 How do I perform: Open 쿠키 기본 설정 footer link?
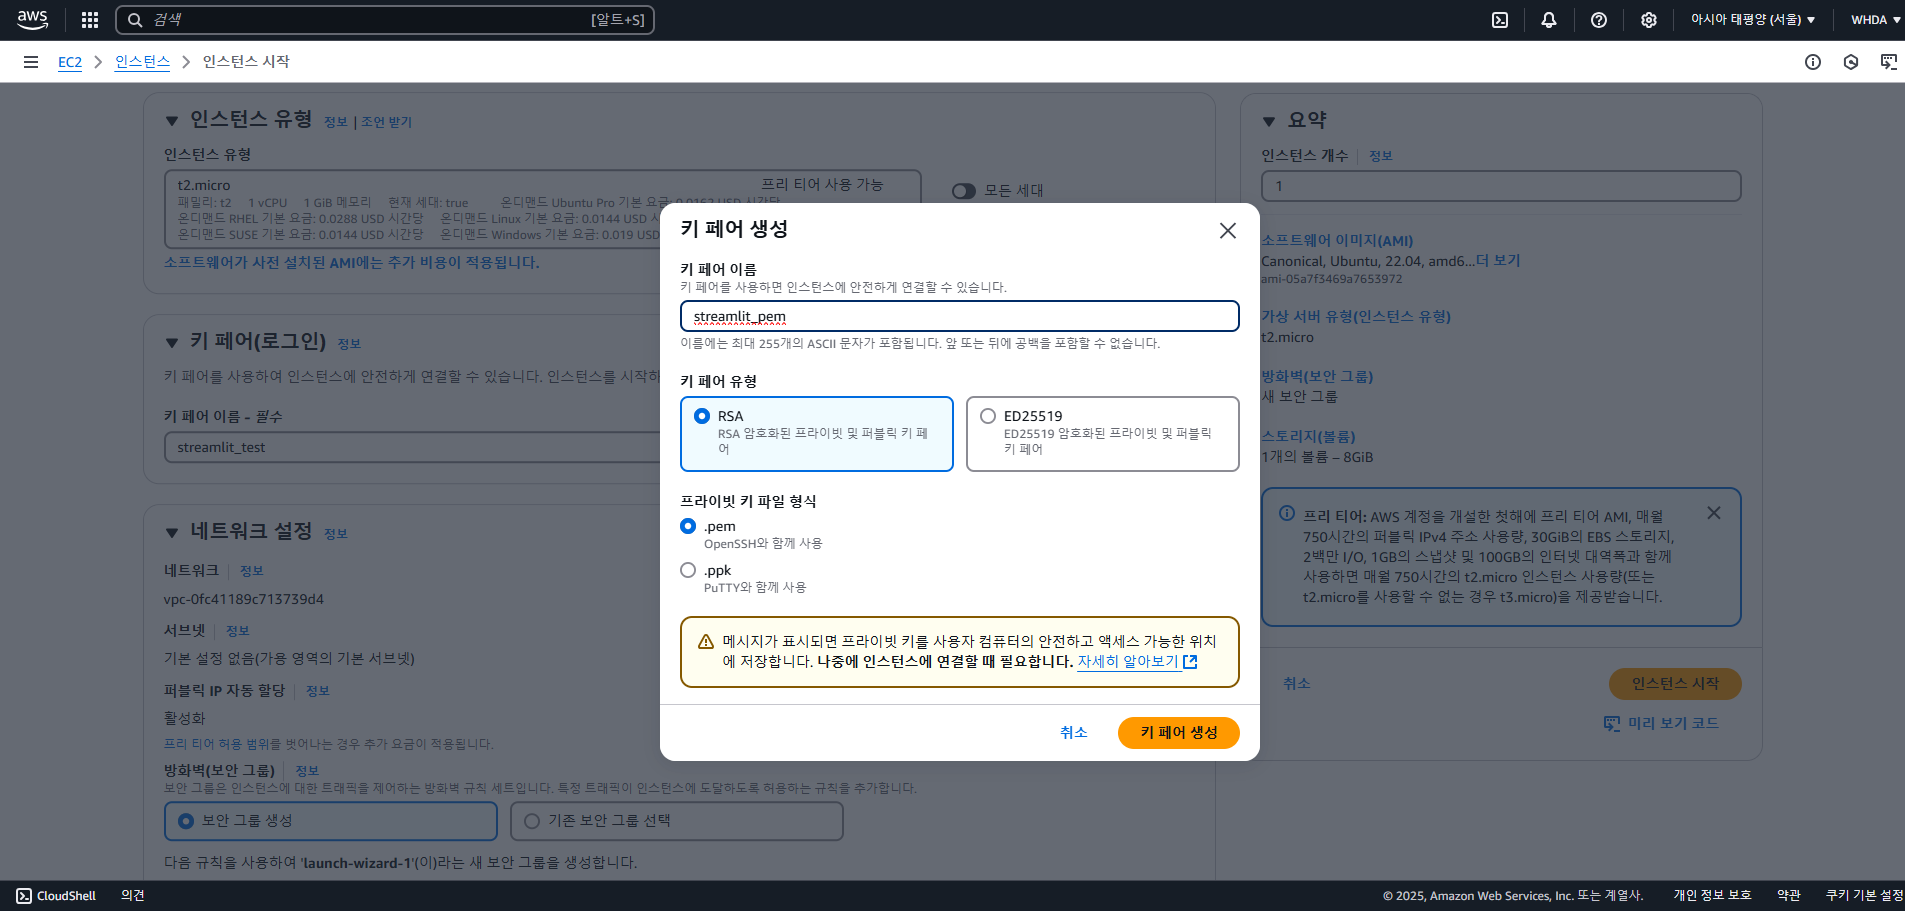tap(1864, 896)
